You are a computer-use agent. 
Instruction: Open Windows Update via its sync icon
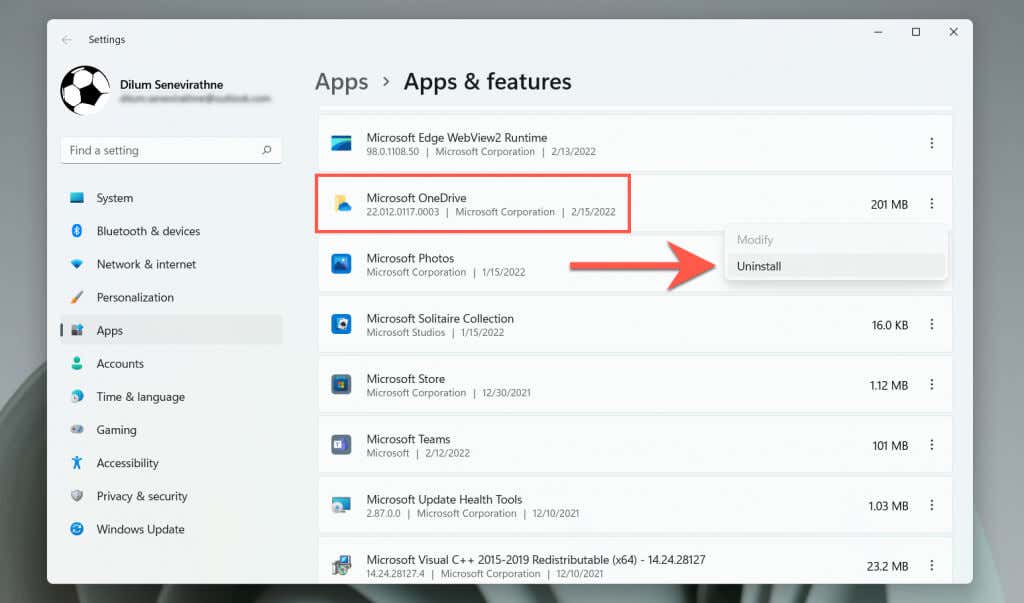[x=77, y=529]
